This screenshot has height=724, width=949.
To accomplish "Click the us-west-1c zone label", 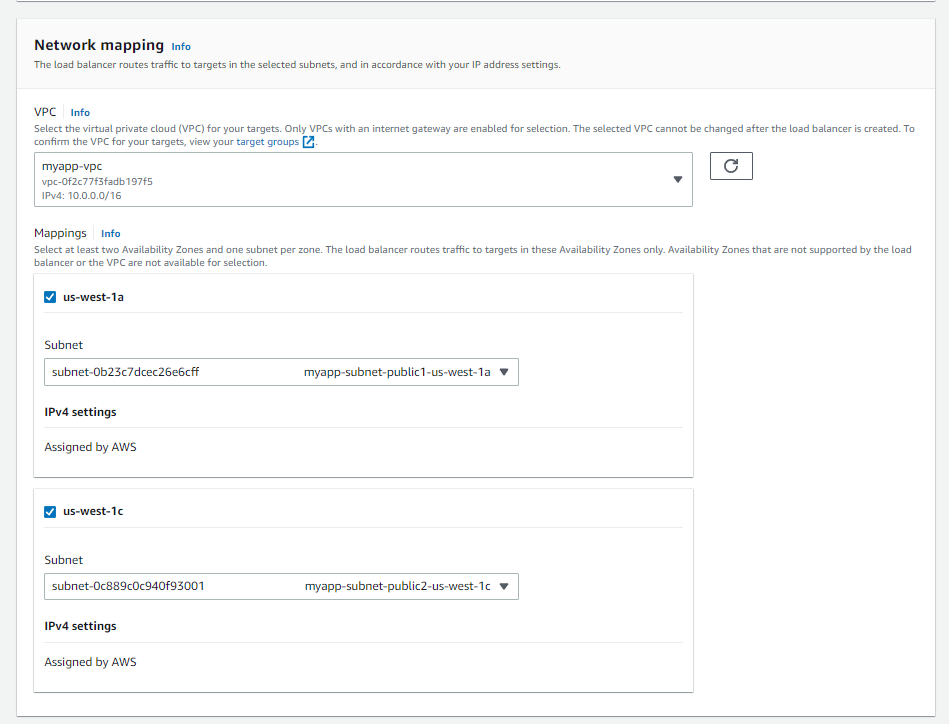I will point(93,512).
